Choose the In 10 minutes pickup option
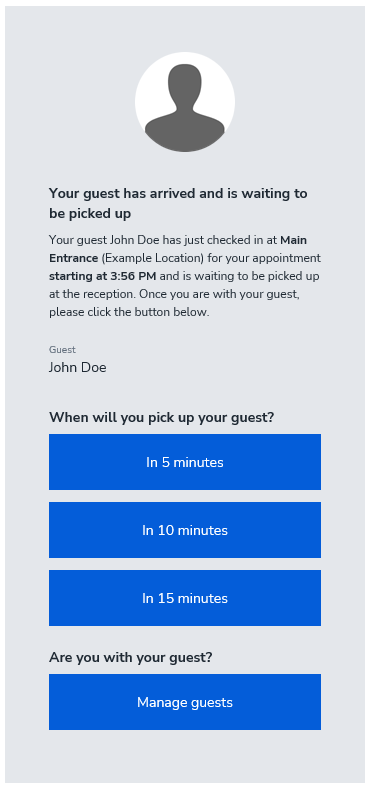The height and width of the screenshot is (787, 370). pyautogui.click(x=185, y=530)
